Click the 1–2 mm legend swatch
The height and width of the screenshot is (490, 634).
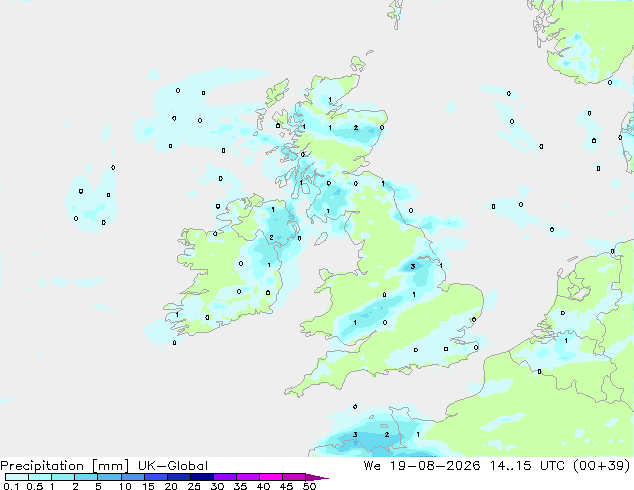point(63,477)
